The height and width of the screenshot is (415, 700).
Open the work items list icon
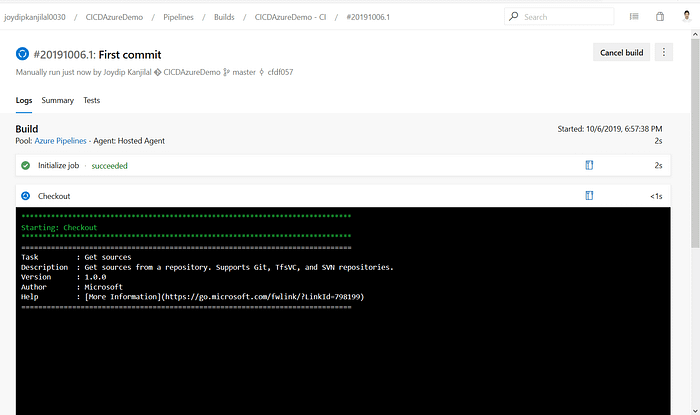click(x=634, y=17)
